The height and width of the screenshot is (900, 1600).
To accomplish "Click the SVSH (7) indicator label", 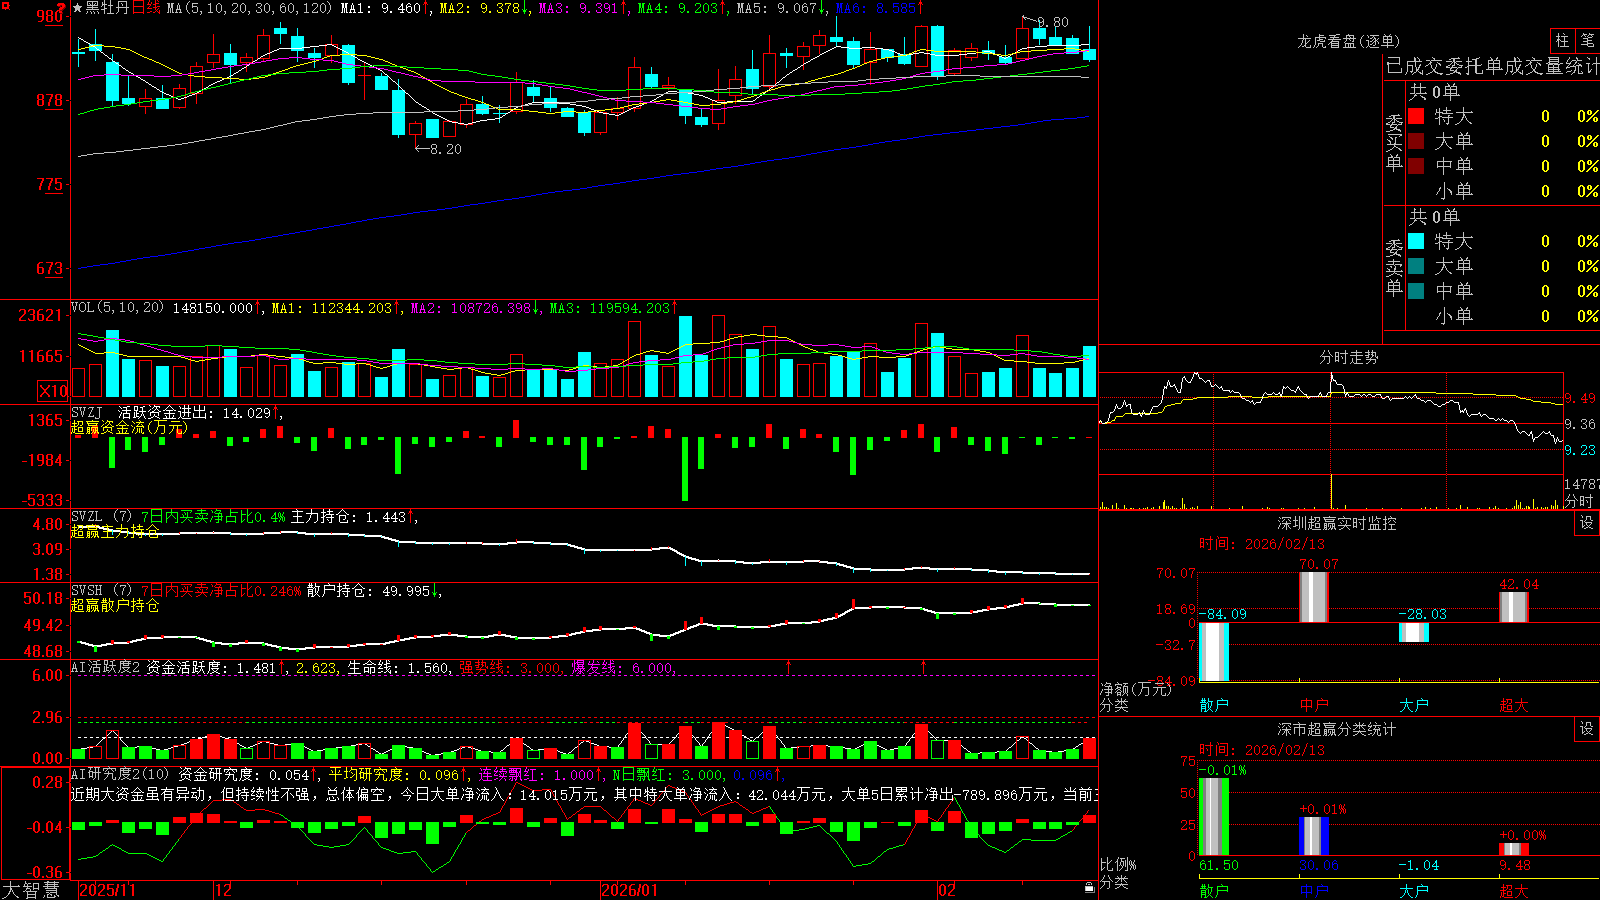I will [x=101, y=591].
